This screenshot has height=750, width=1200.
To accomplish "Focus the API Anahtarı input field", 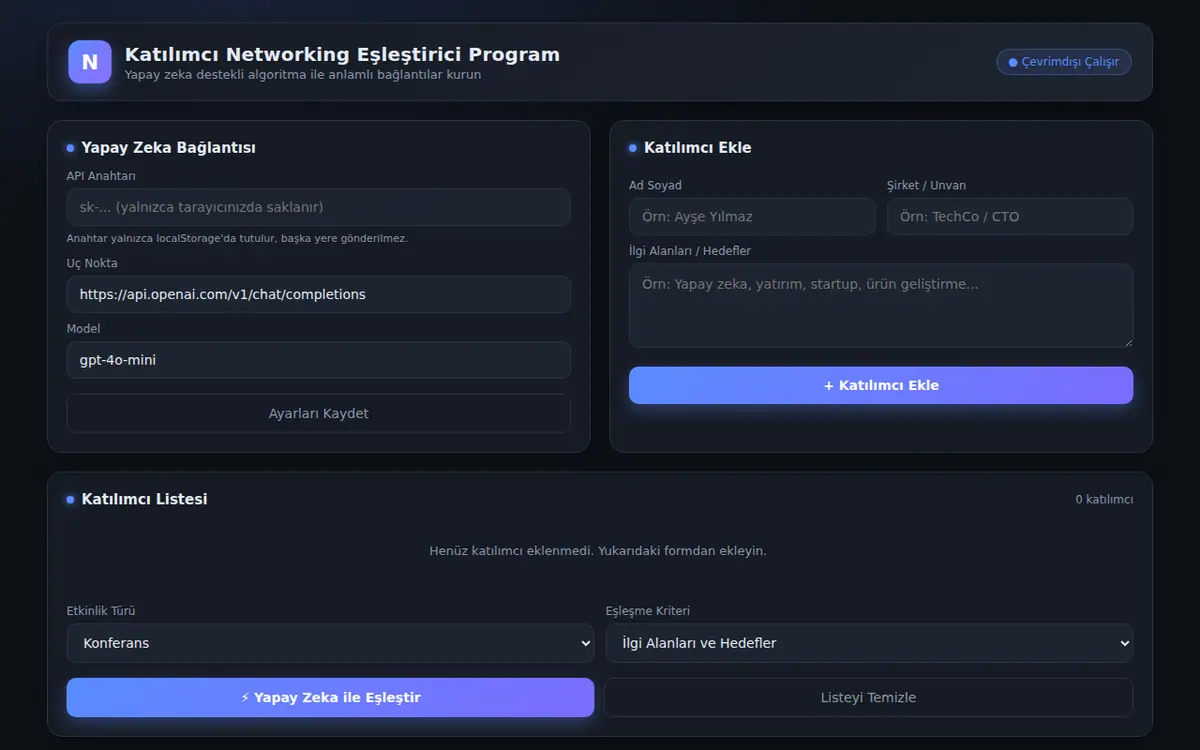I will click(319, 207).
